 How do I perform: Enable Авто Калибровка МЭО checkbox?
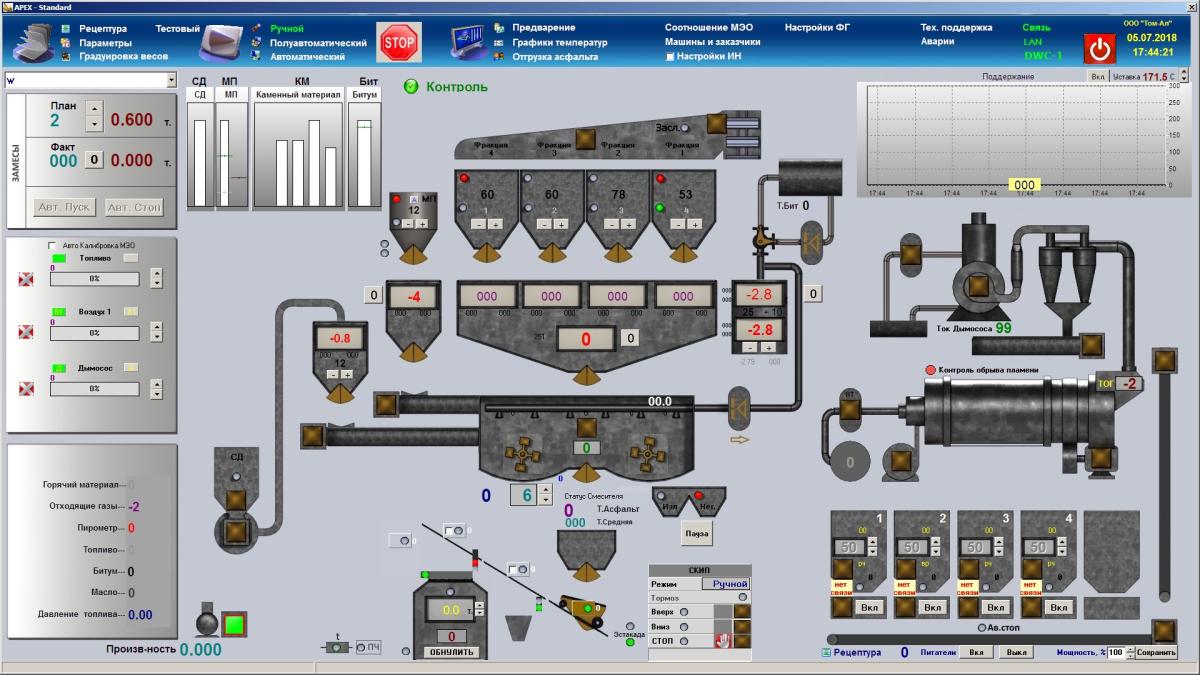[x=53, y=245]
